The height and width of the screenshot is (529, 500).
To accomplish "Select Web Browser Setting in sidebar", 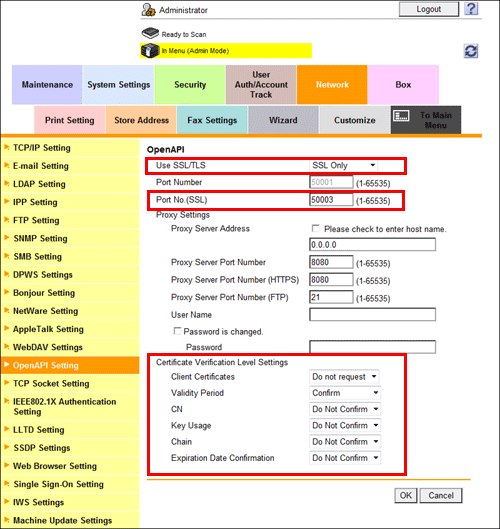I will pos(55,466).
